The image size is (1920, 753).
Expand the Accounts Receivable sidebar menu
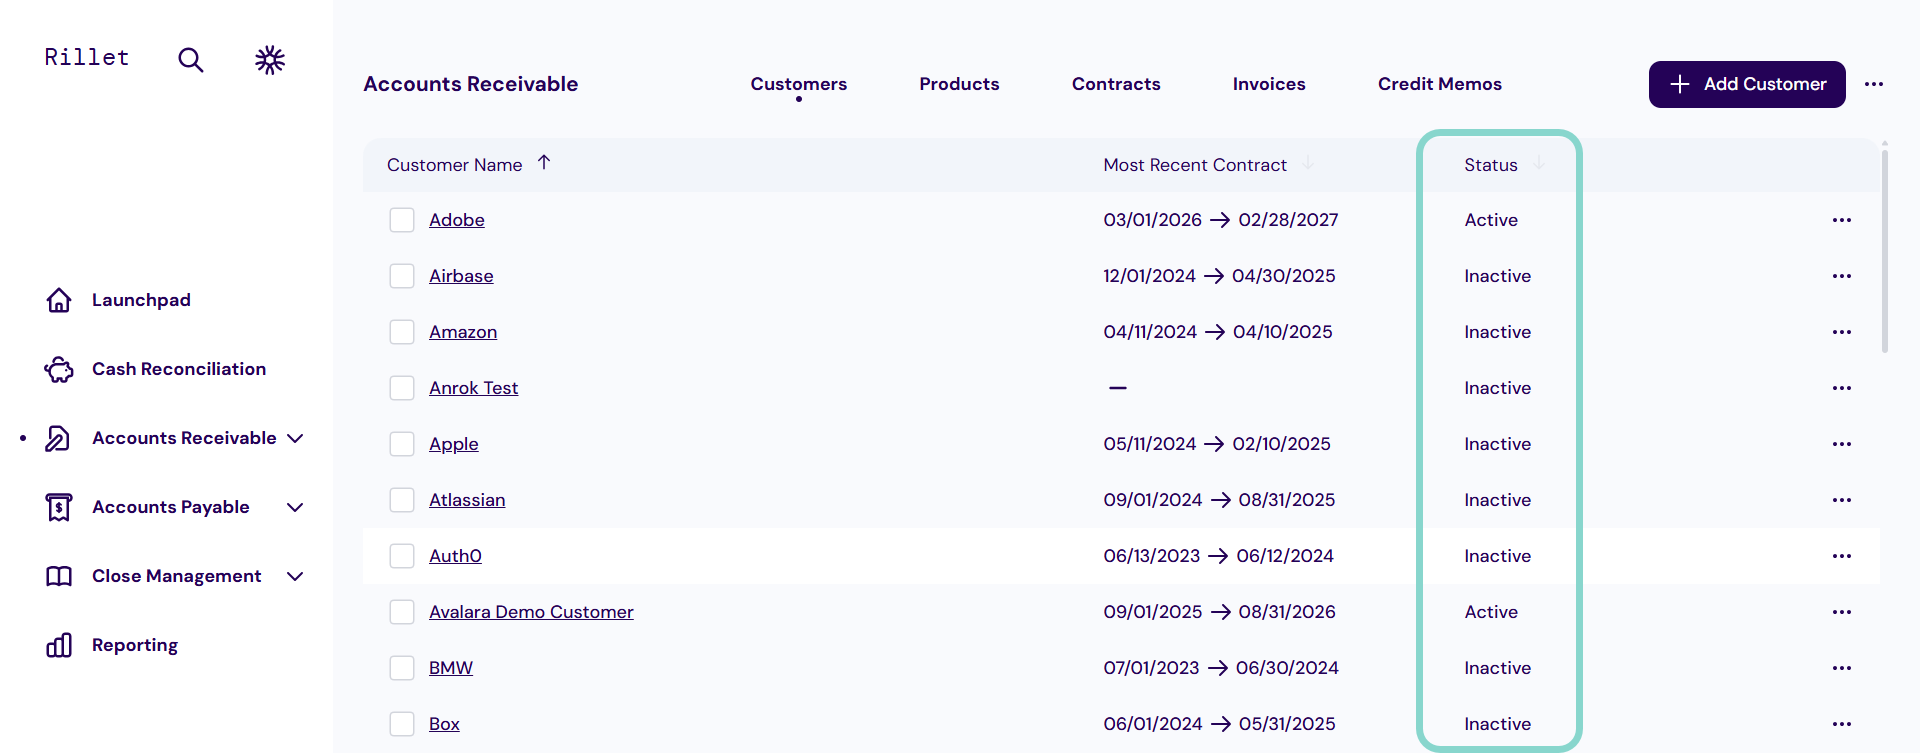coord(295,438)
